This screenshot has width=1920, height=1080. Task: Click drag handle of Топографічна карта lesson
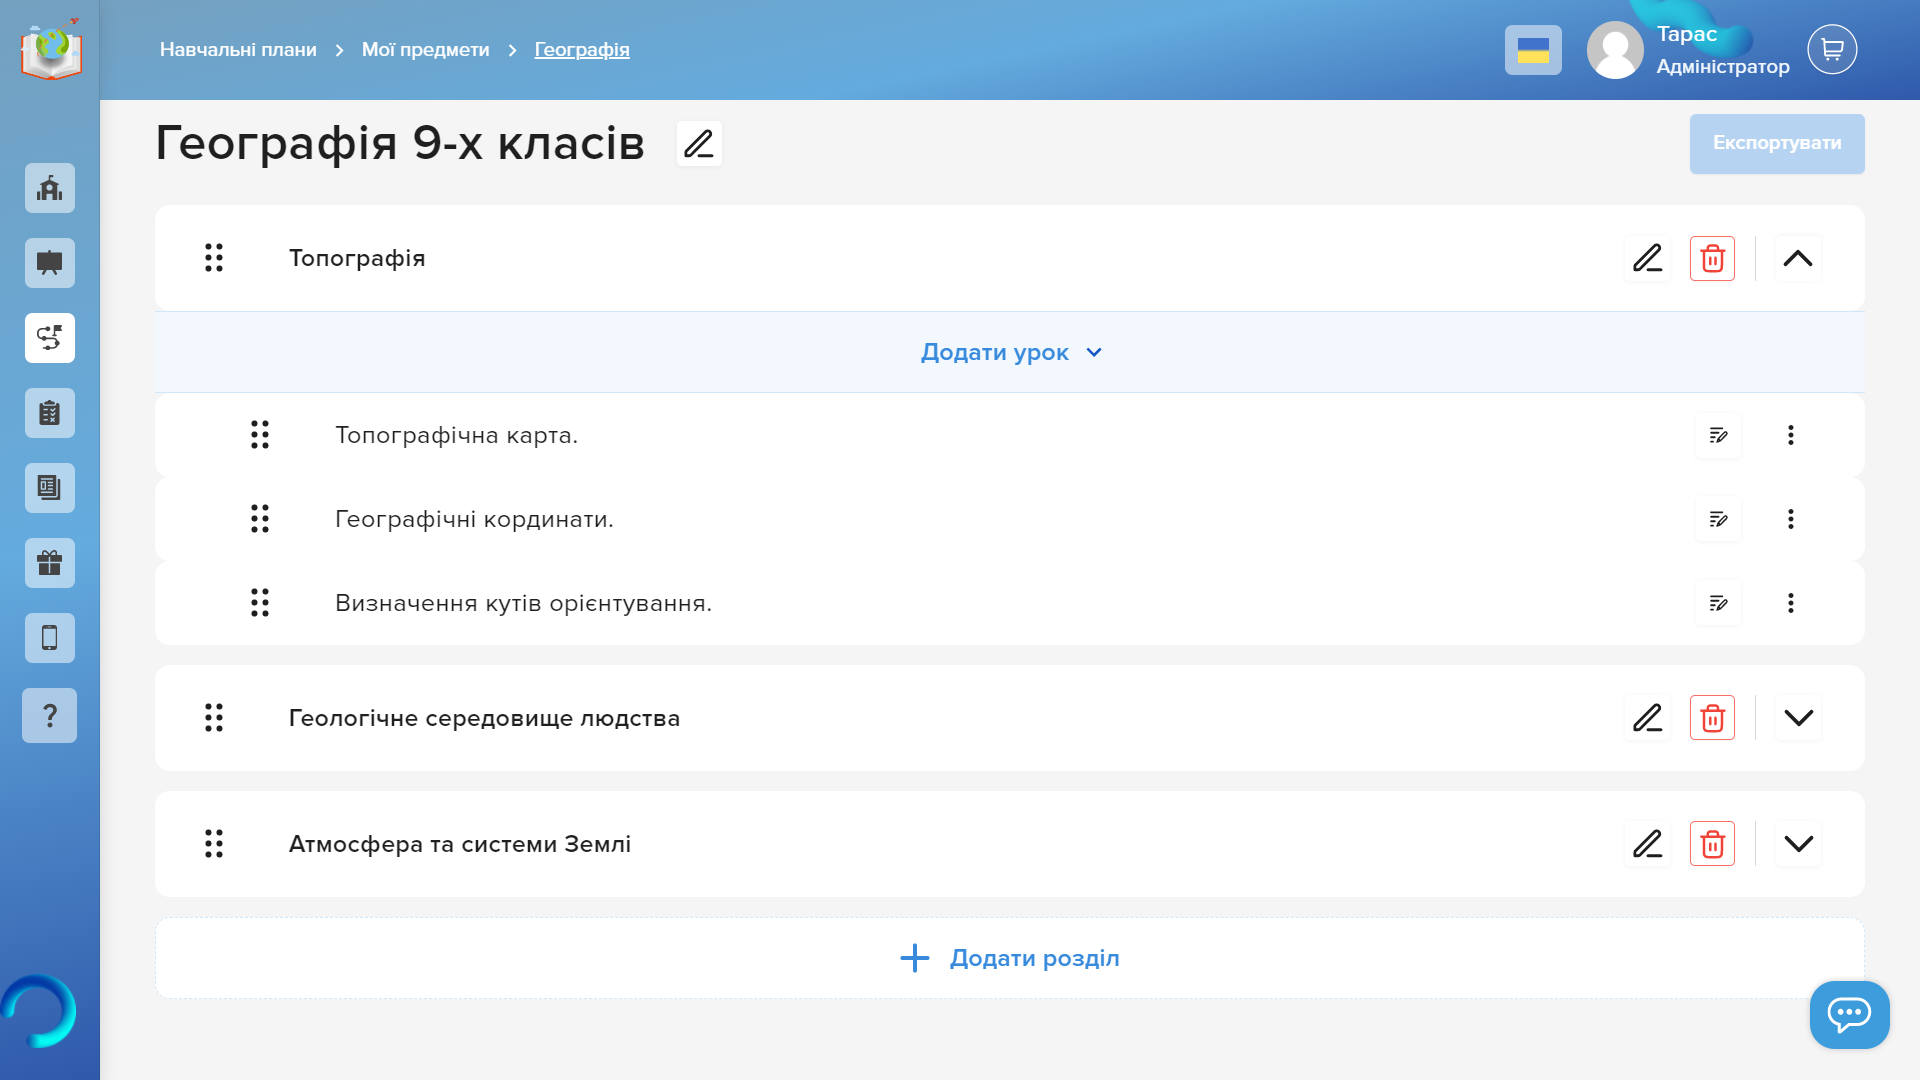point(260,435)
